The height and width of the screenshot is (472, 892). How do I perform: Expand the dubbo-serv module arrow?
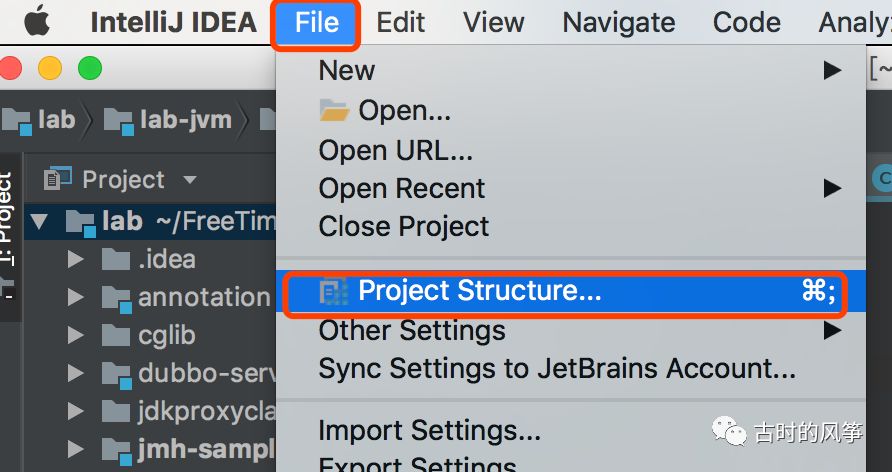click(x=76, y=374)
